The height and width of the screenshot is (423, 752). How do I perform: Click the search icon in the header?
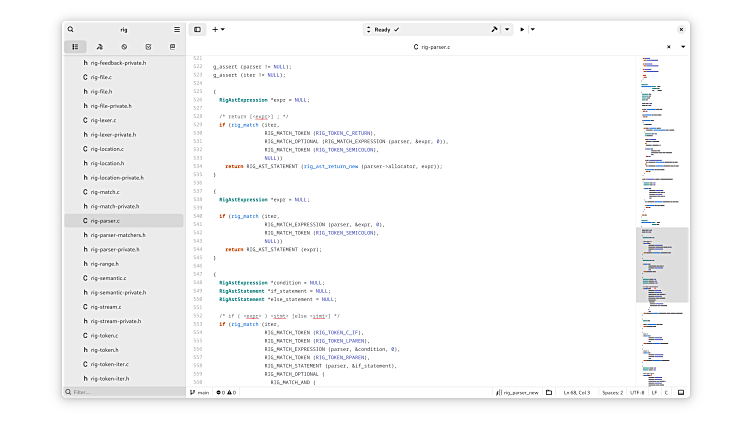coord(71,30)
